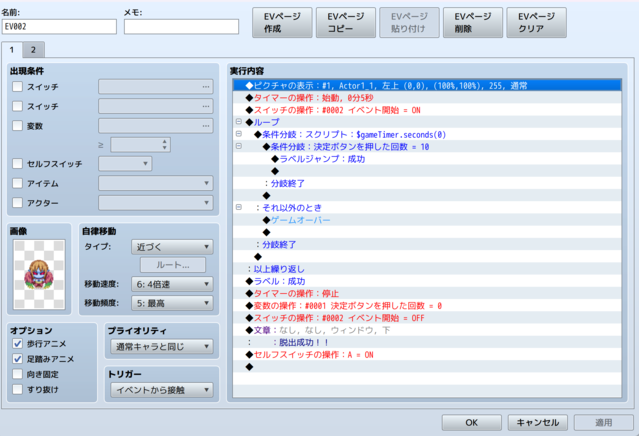Open the セルフスイッチ dropdown
The image size is (639, 436).
coord(125,164)
